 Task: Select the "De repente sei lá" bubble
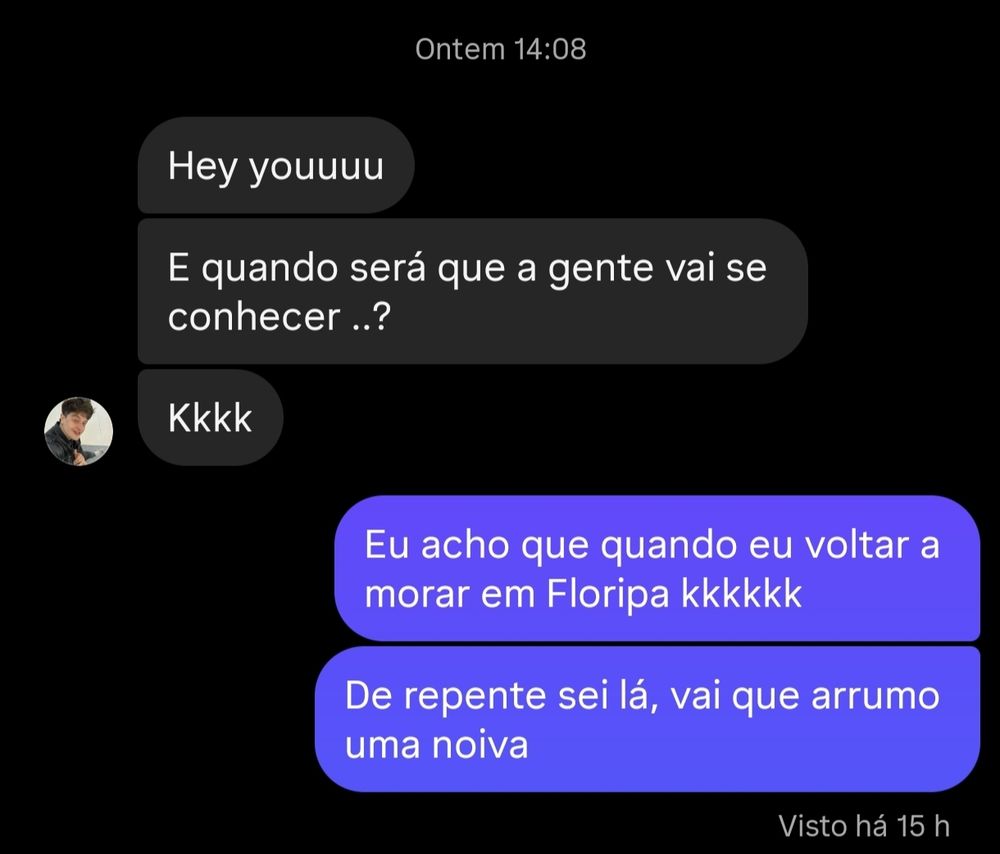pos(647,719)
